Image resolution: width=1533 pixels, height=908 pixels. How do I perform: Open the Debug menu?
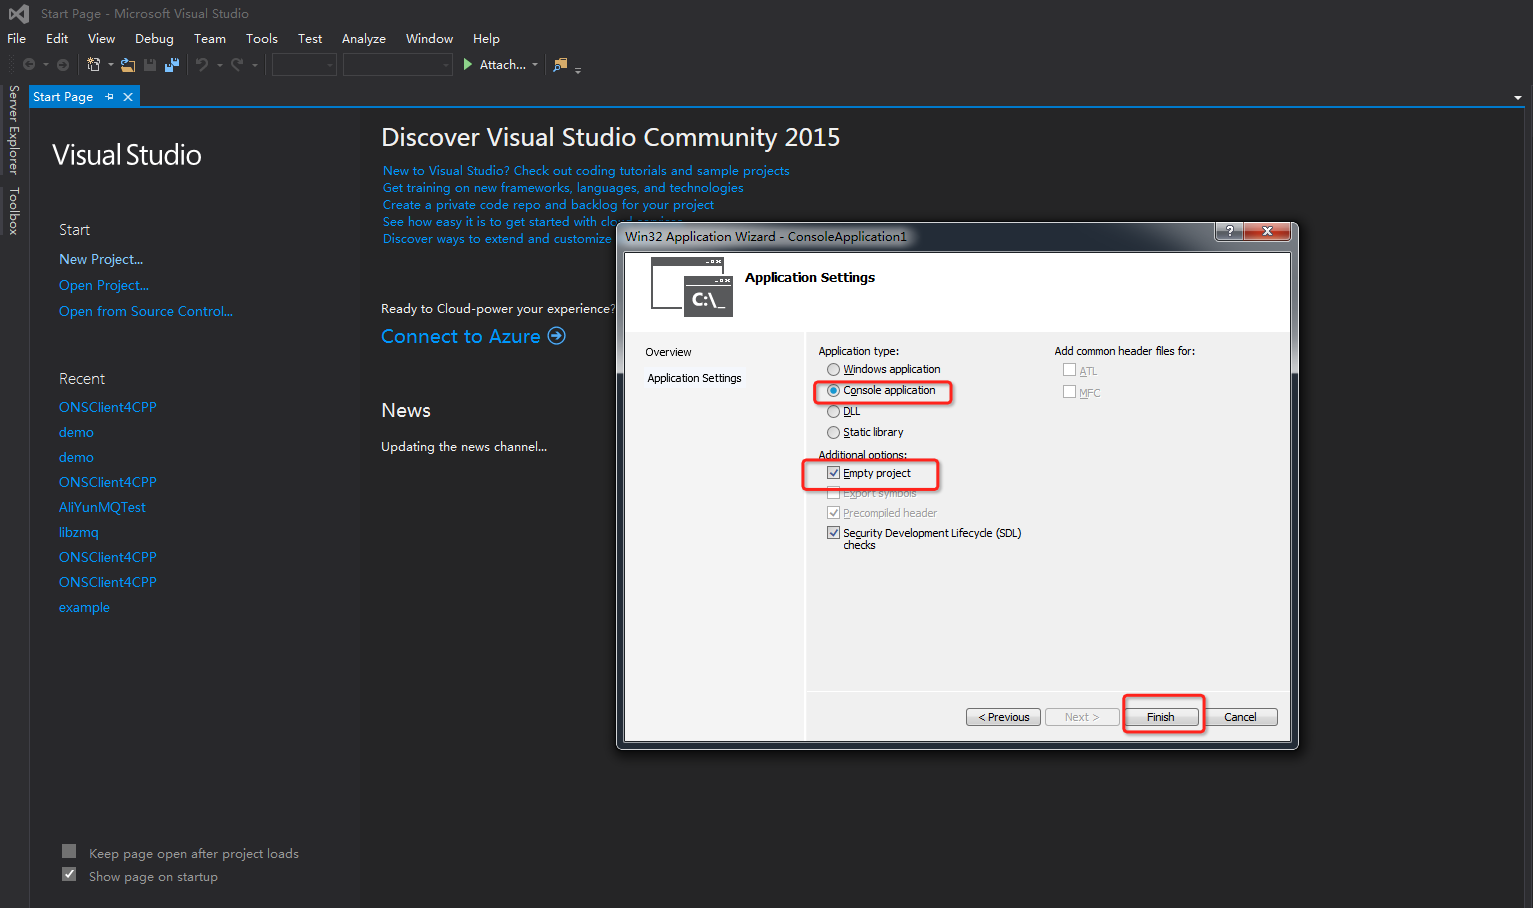[x=154, y=39]
